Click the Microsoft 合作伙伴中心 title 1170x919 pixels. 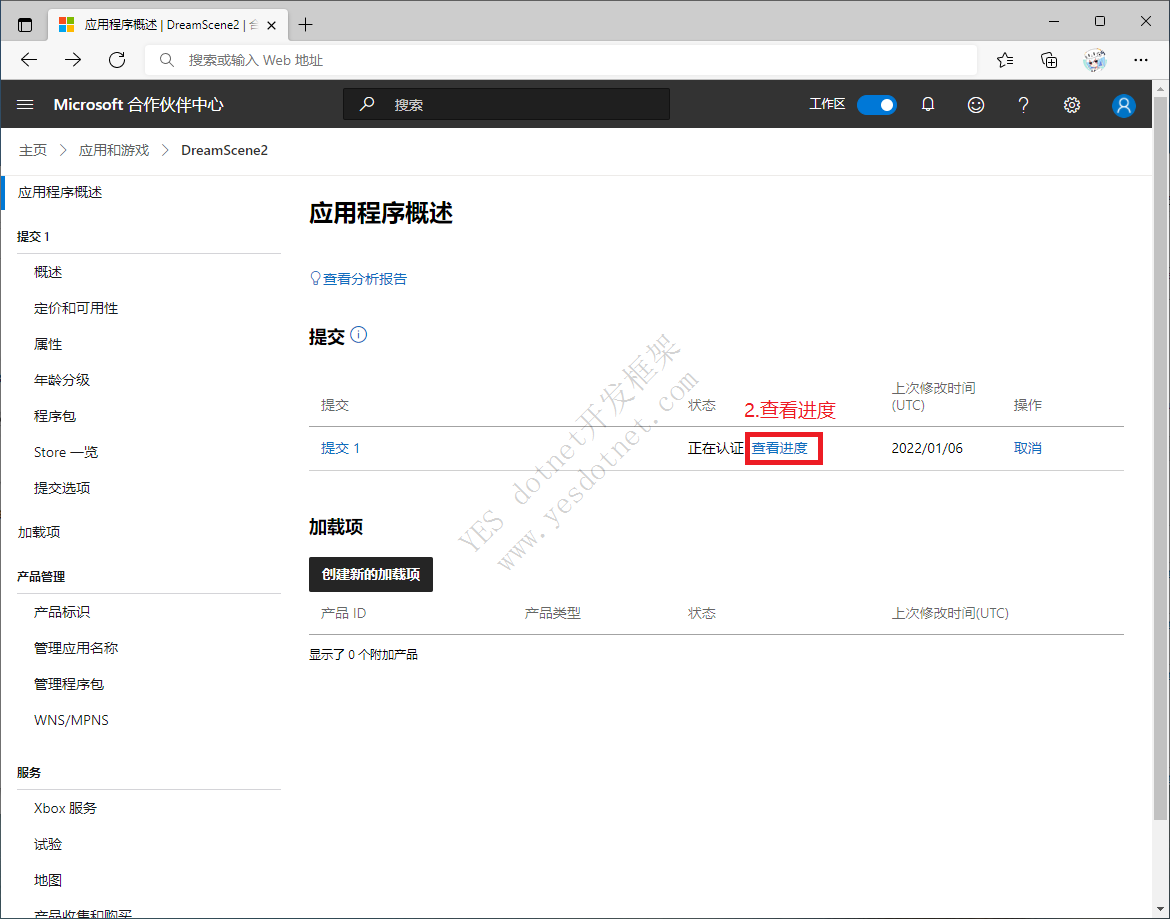pyautogui.click(x=138, y=105)
